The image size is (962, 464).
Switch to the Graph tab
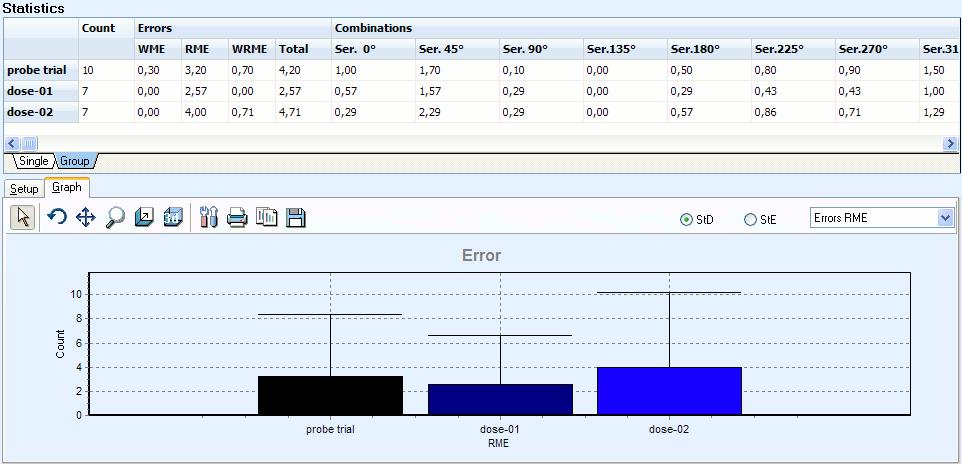point(67,187)
